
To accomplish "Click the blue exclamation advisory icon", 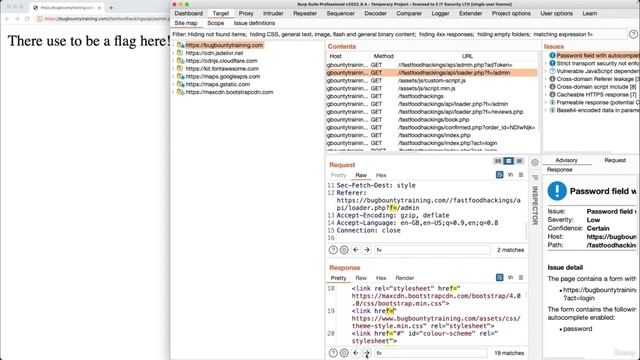I will (x=557, y=191).
